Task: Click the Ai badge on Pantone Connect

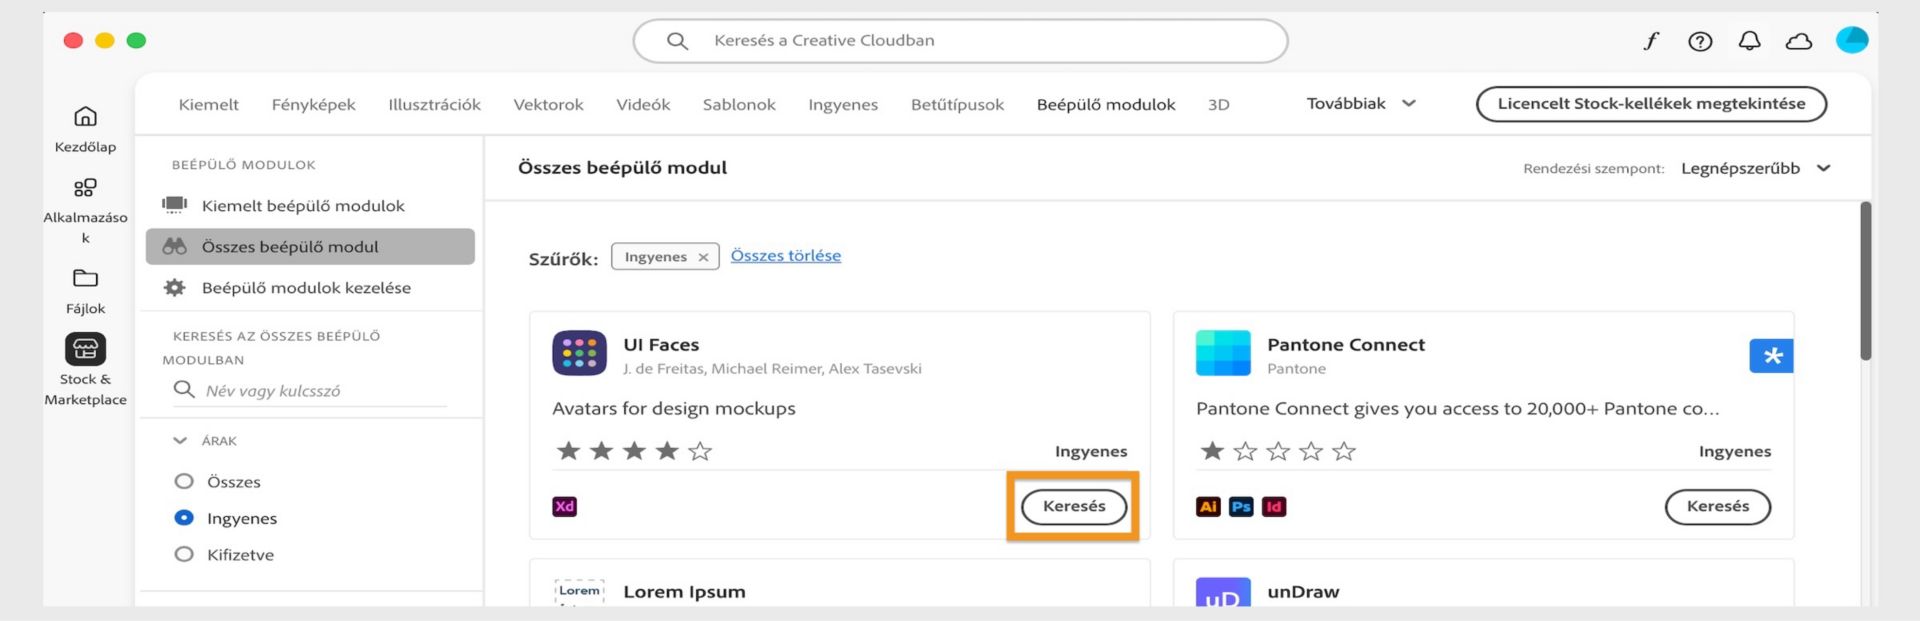Action: (1208, 506)
